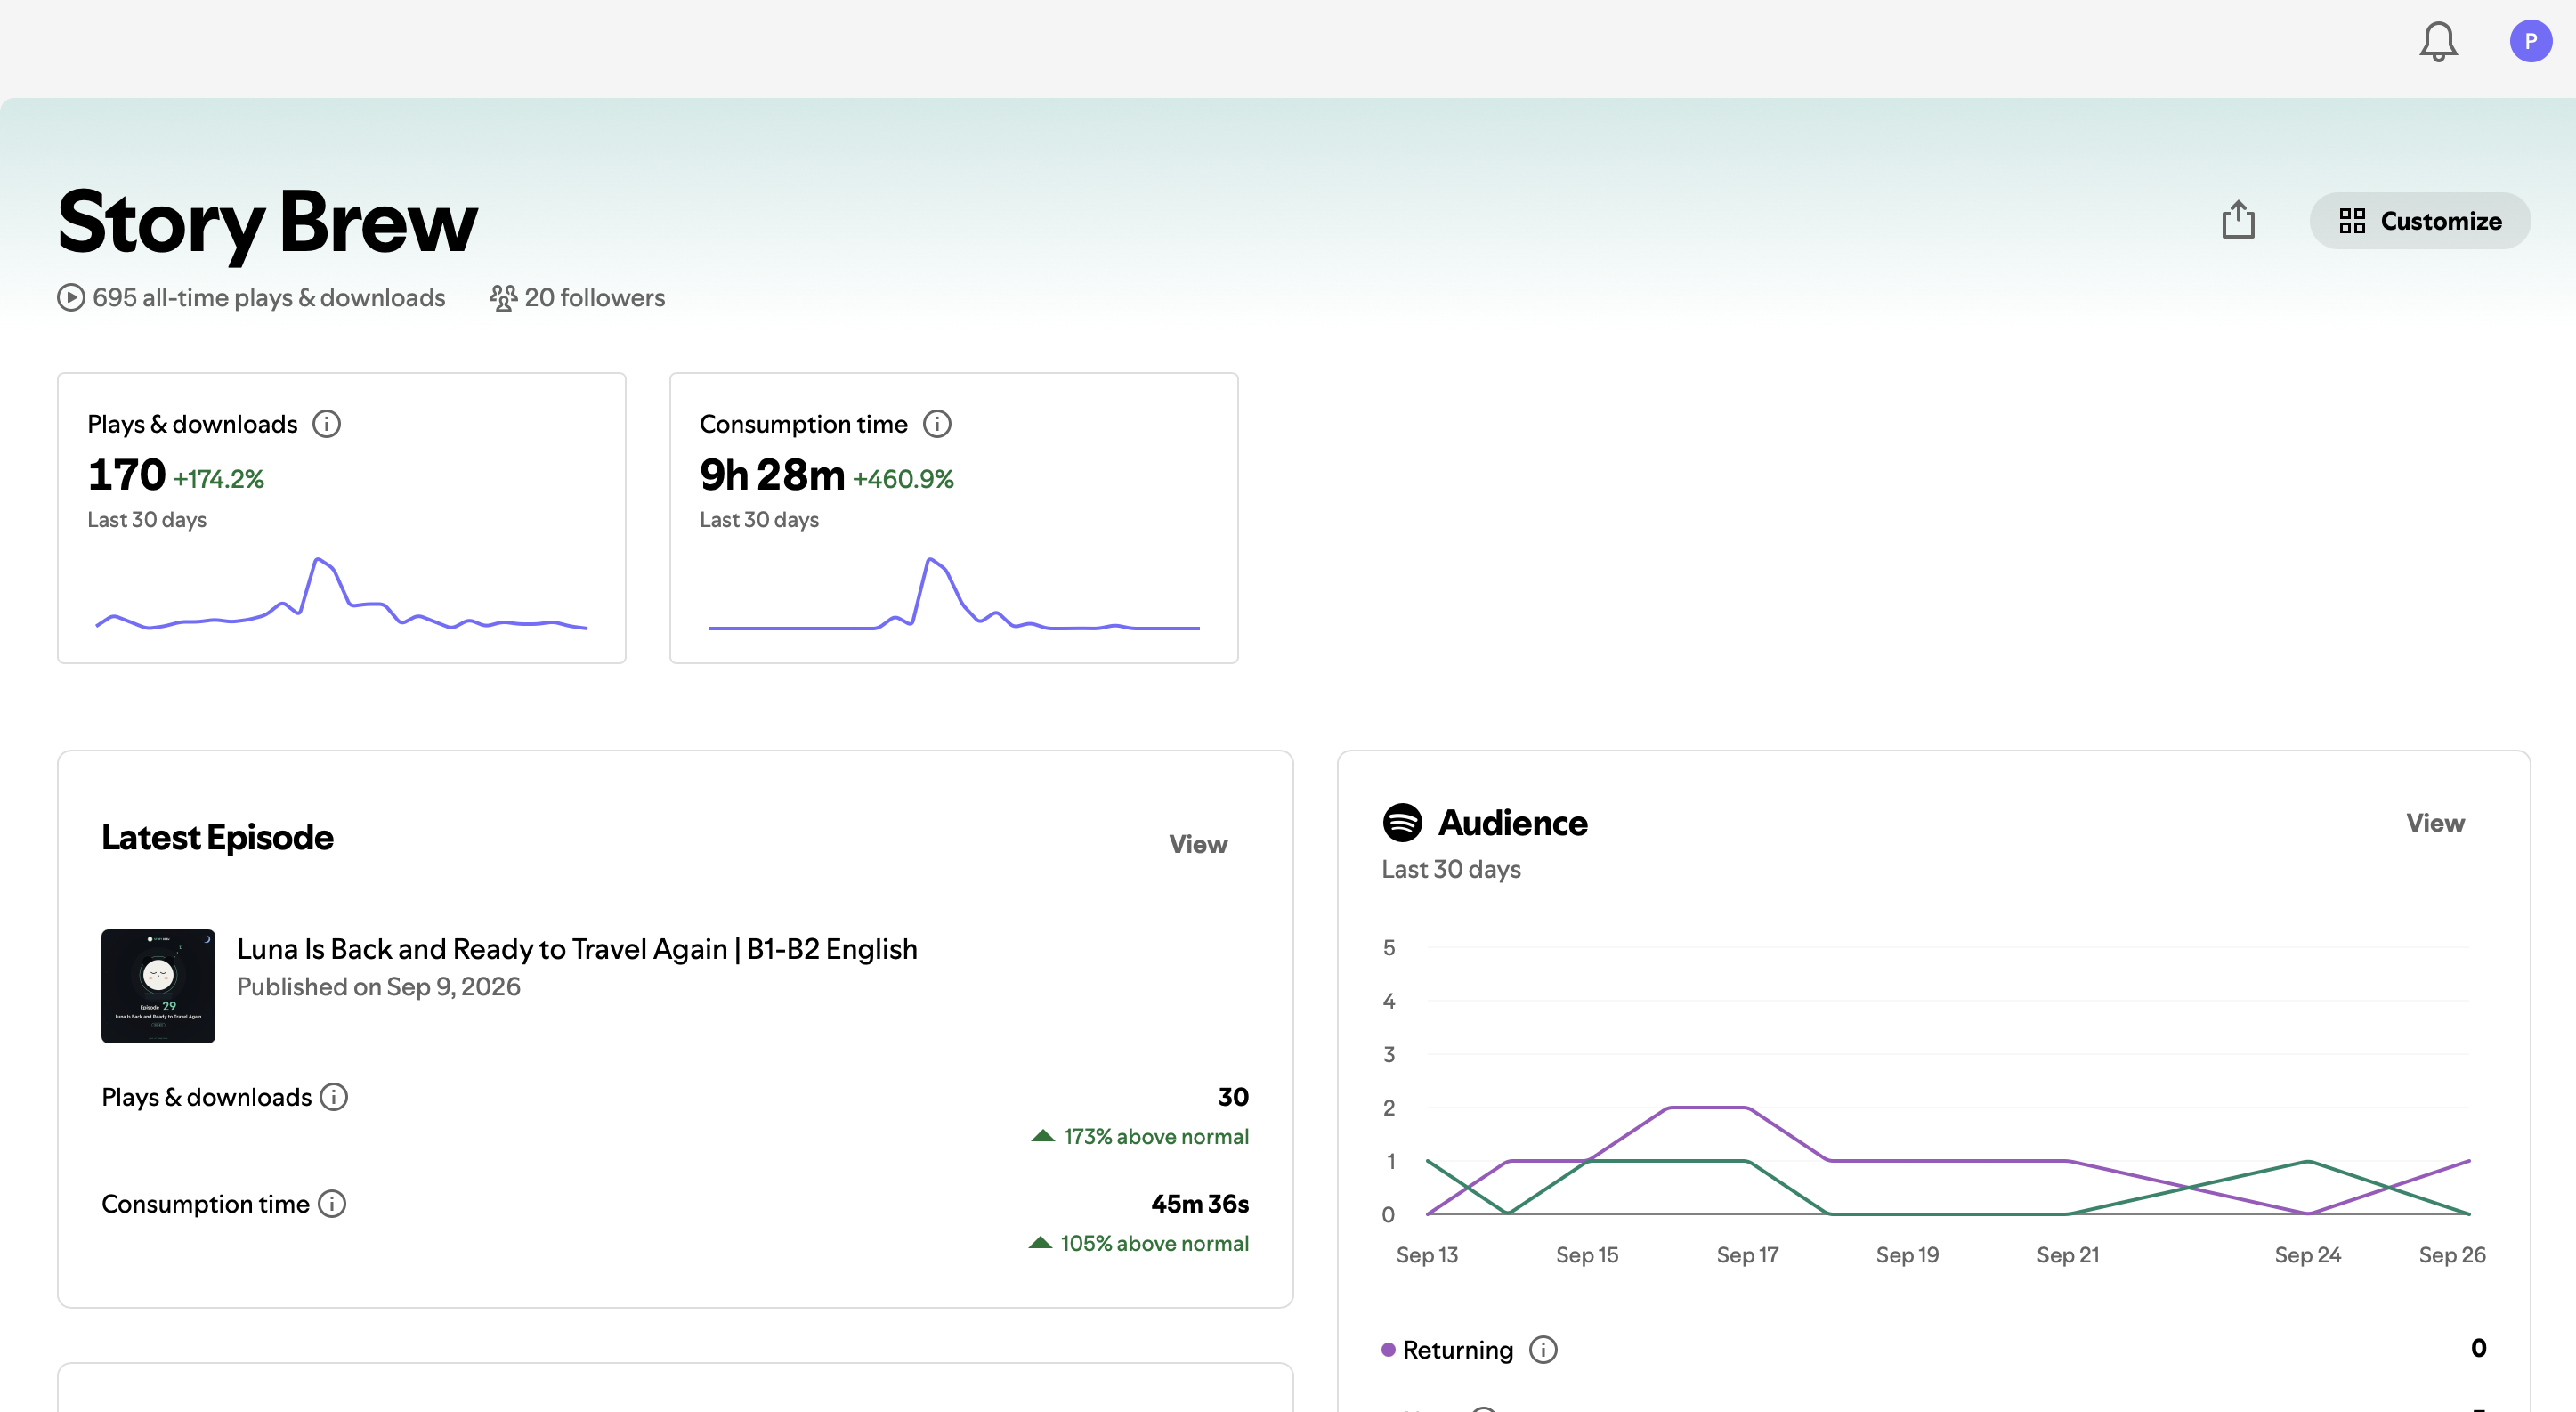The width and height of the screenshot is (2576, 1412).
Task: Click the 695 all-time plays & downloads text
Action: click(x=268, y=298)
